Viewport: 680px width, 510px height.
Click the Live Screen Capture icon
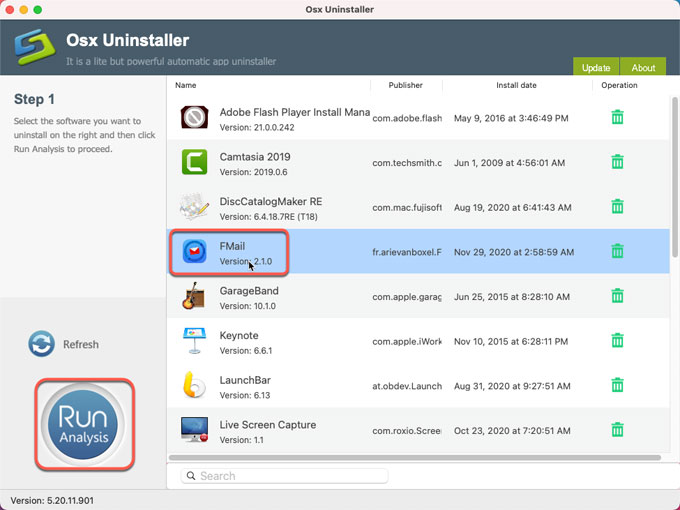click(x=194, y=430)
